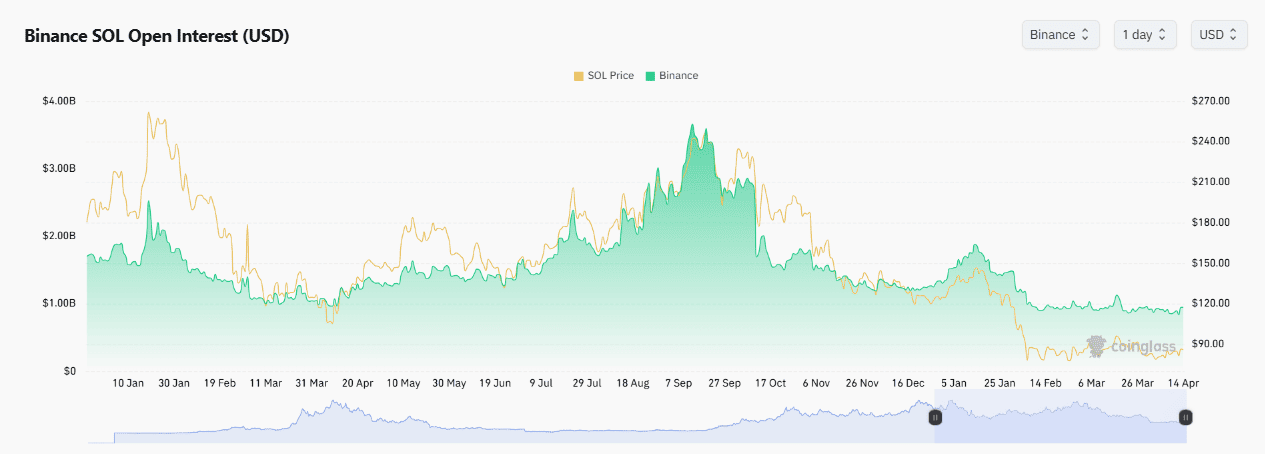Click the left range slider handle

935,417
